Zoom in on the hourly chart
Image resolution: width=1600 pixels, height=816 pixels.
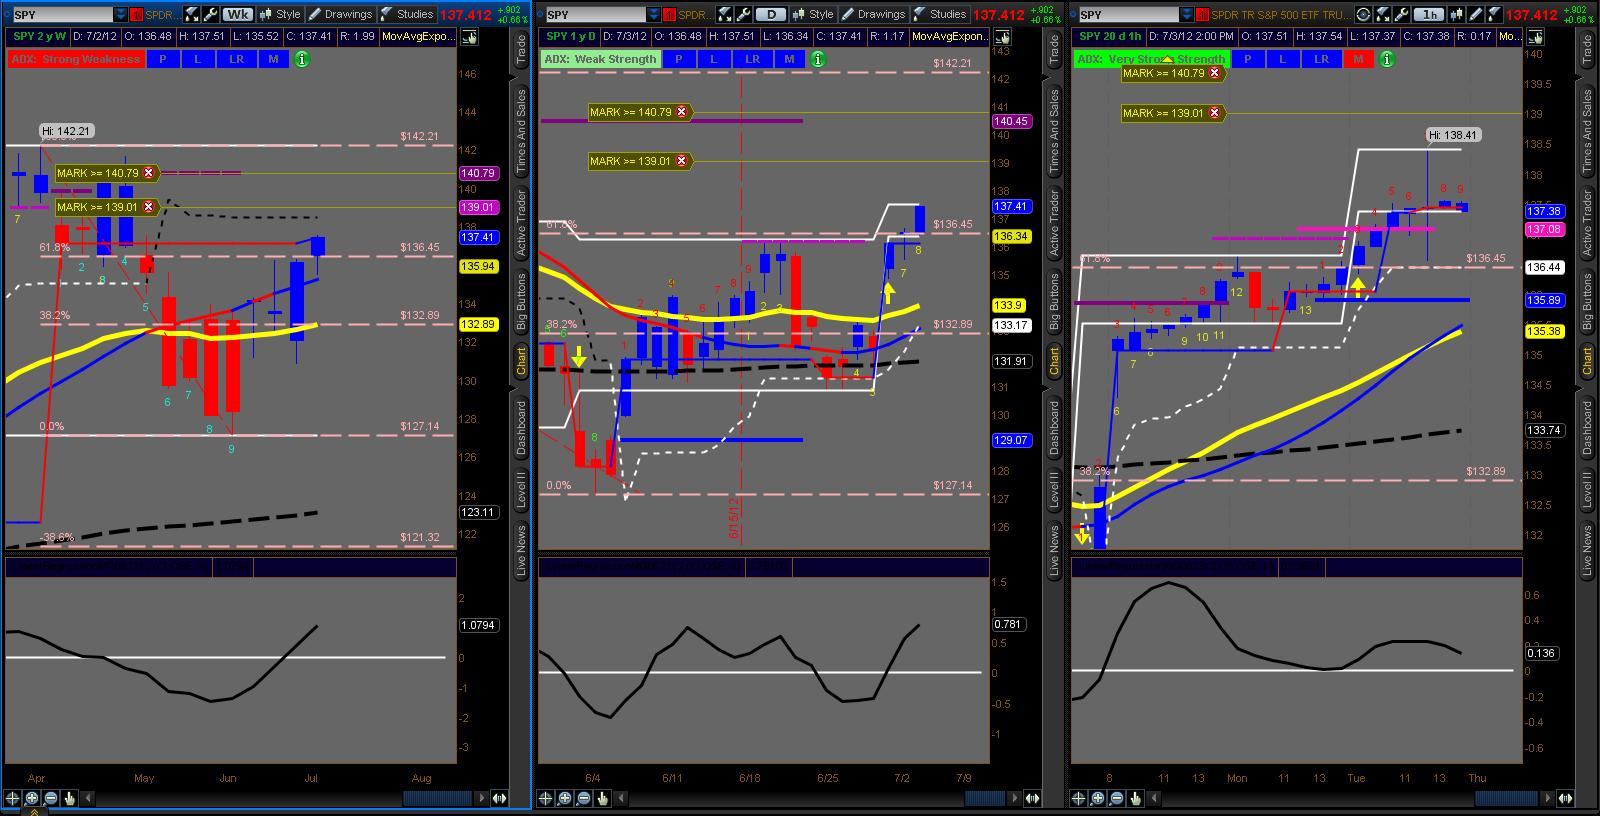[1098, 798]
